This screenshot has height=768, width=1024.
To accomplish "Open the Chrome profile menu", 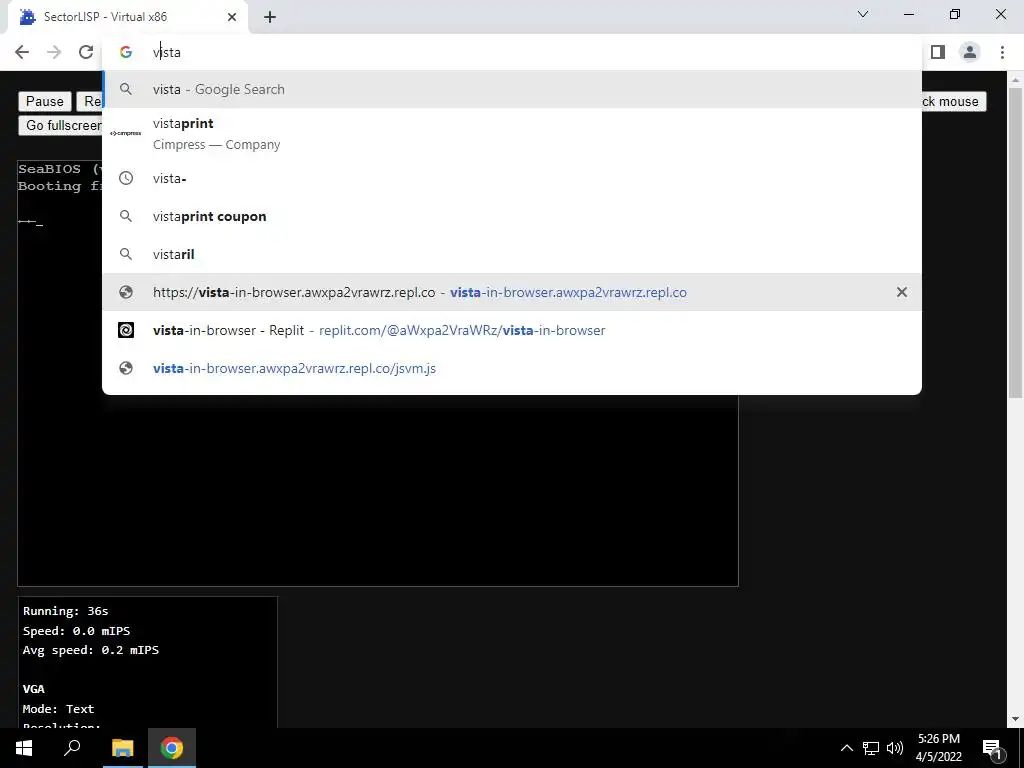I will 970,52.
